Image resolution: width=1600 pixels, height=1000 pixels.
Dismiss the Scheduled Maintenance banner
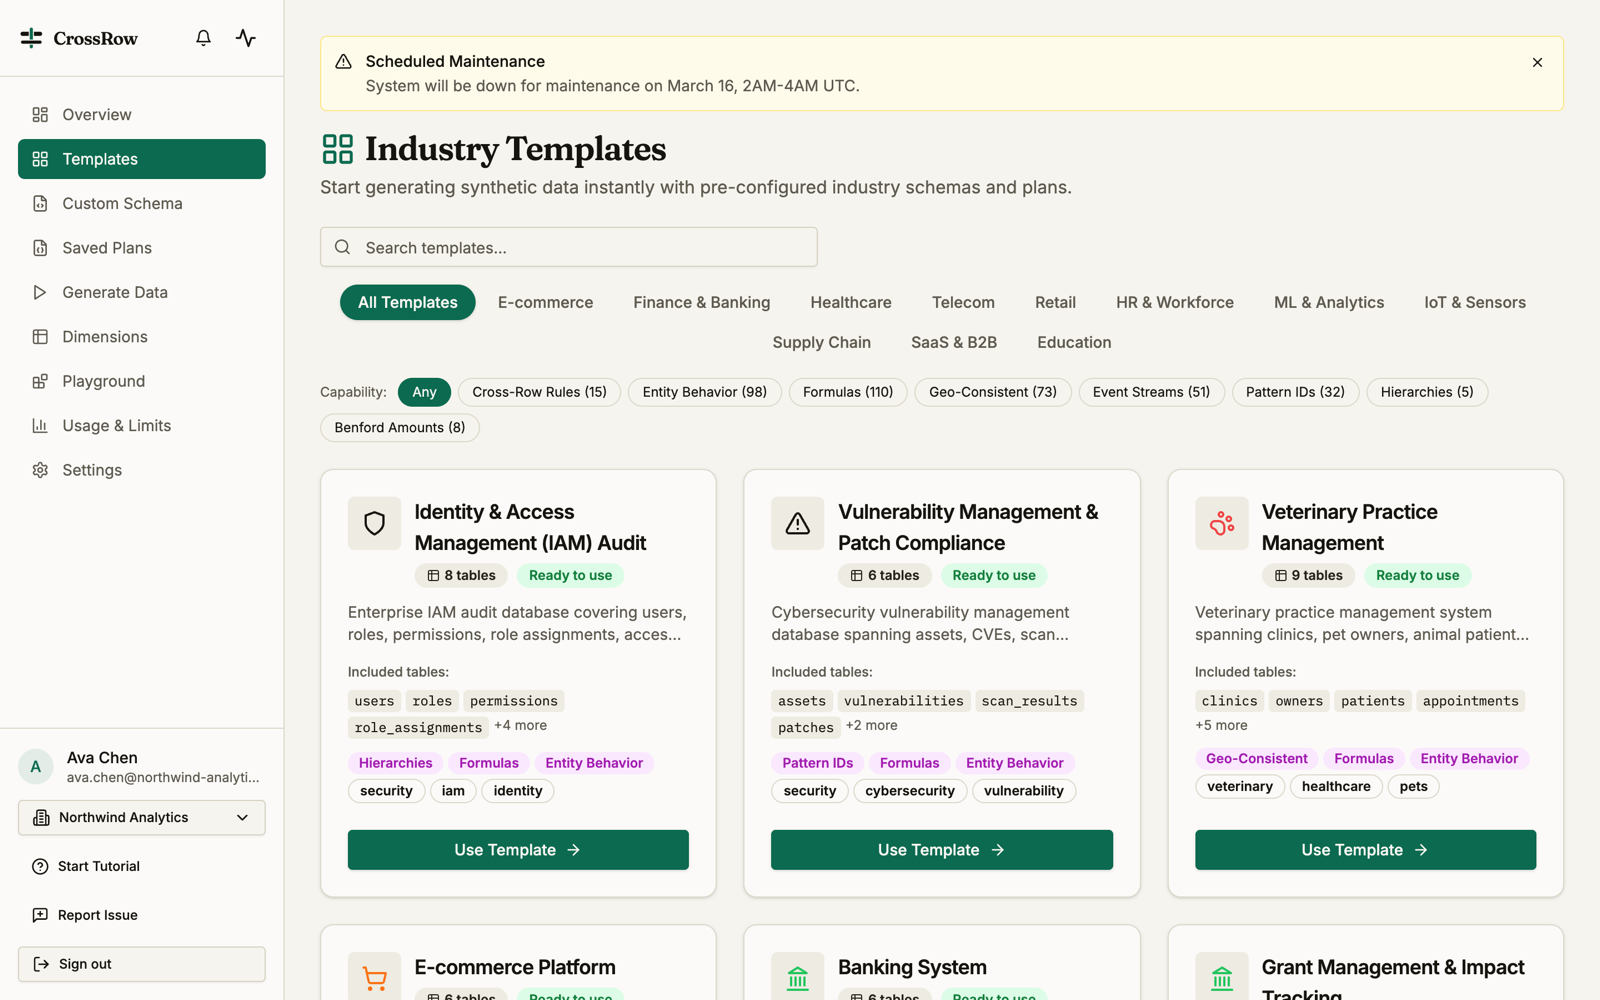pyautogui.click(x=1537, y=62)
